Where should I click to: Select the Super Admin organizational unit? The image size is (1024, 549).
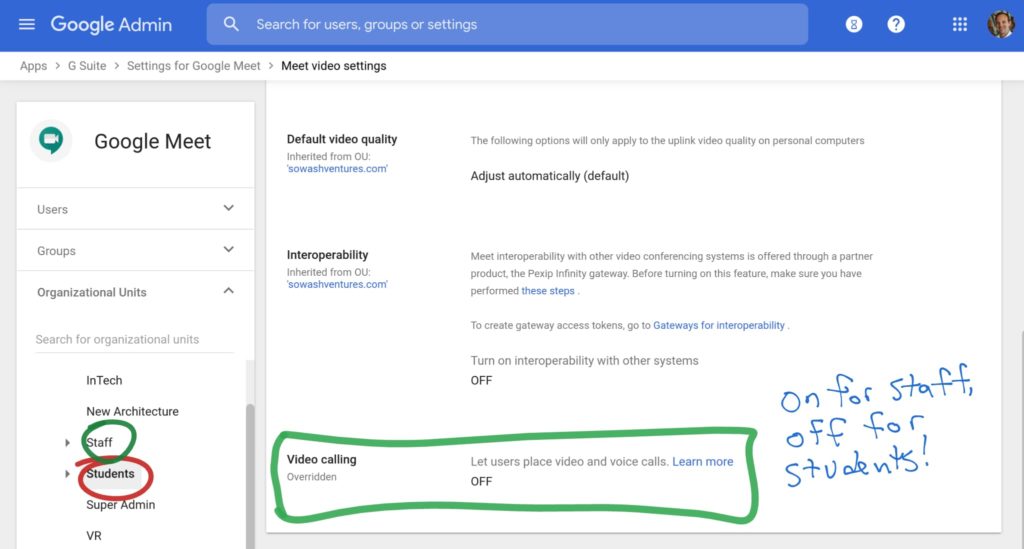pyautogui.click(x=120, y=505)
